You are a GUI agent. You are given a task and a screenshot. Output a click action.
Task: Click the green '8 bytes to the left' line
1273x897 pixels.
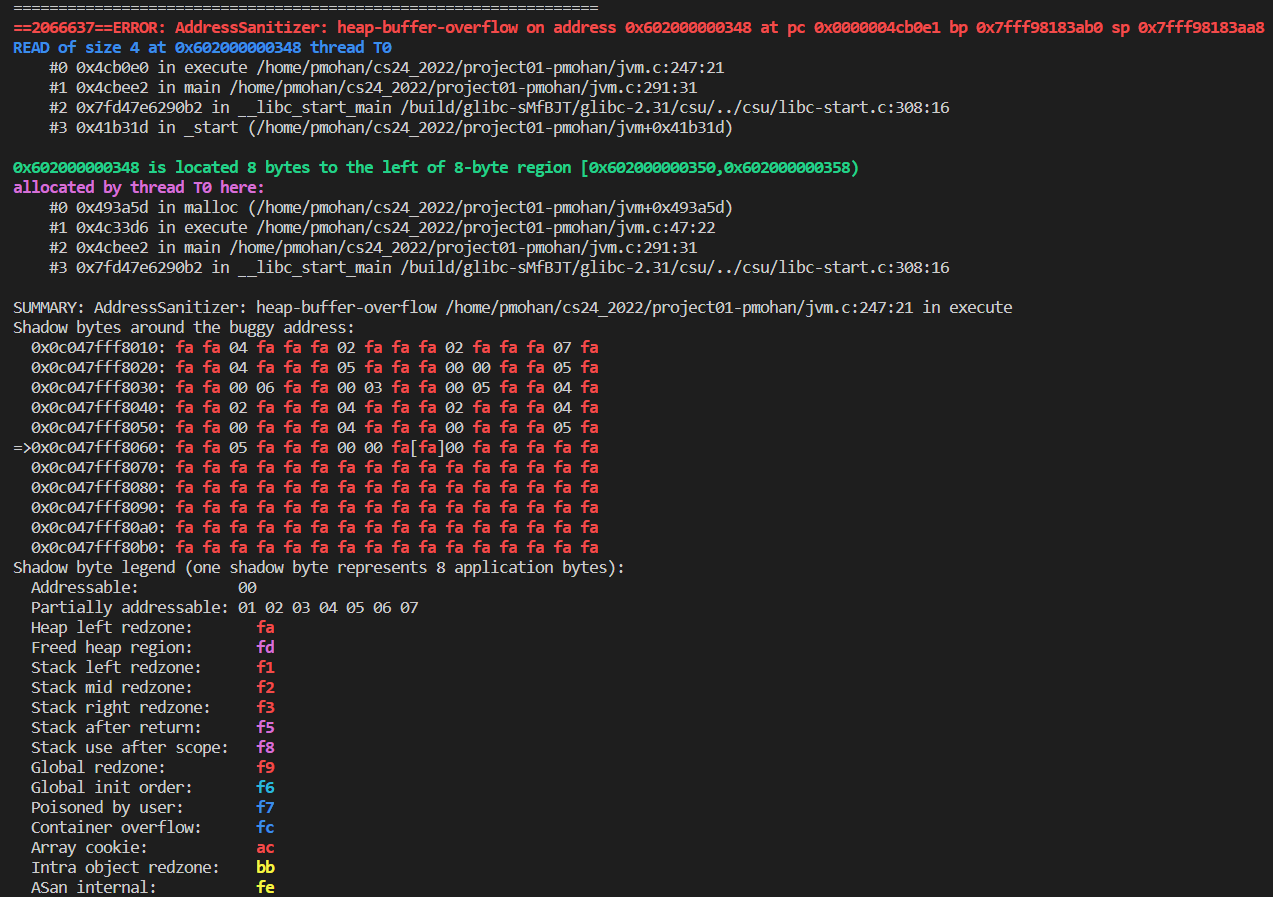coord(435,167)
